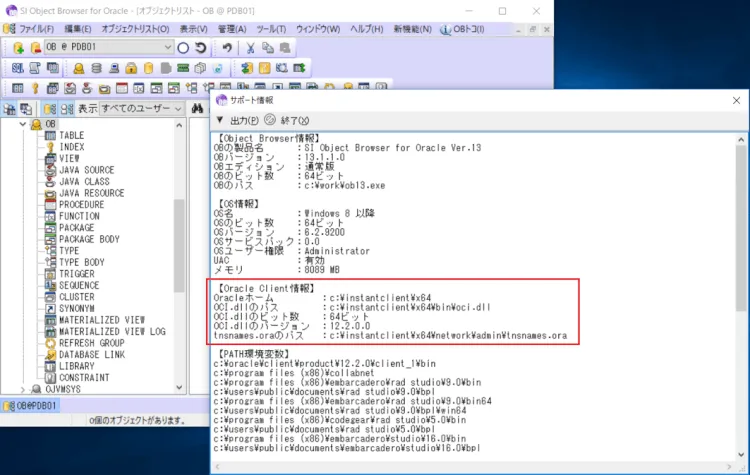Select MATERIALIZED VIEW LOG tree item
The image size is (750, 475).
point(112,331)
